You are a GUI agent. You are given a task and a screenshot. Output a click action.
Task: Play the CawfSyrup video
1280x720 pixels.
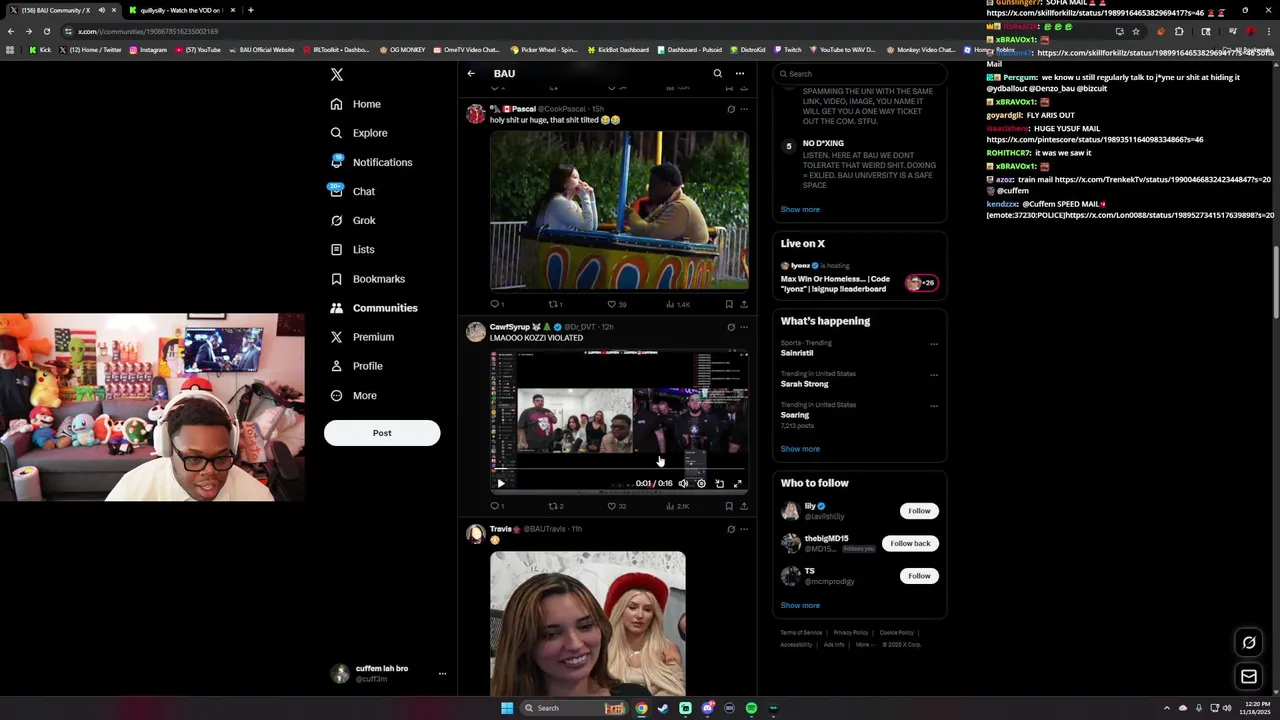coord(501,484)
